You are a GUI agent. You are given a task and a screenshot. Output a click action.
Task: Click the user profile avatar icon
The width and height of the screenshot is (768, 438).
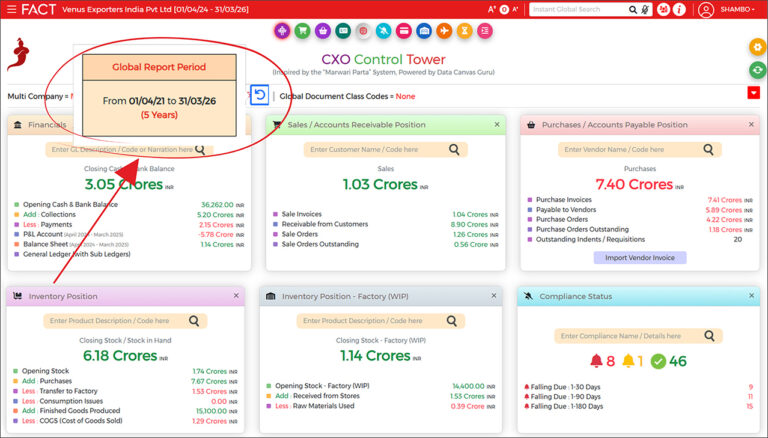[x=706, y=9]
